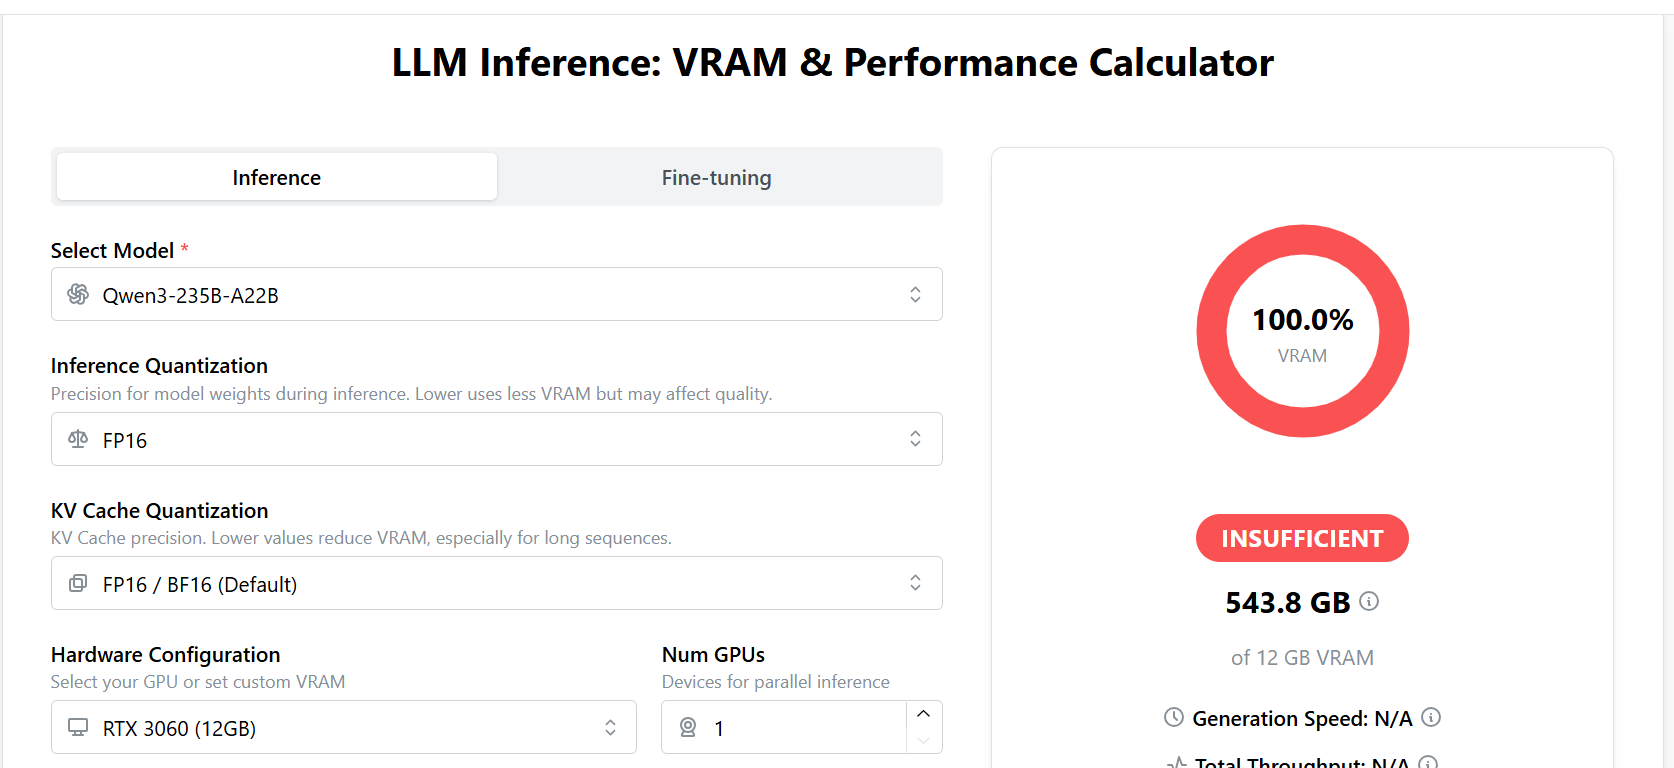1674x768 pixels.
Task: Open the Select Model dropdown
Action: pos(497,294)
